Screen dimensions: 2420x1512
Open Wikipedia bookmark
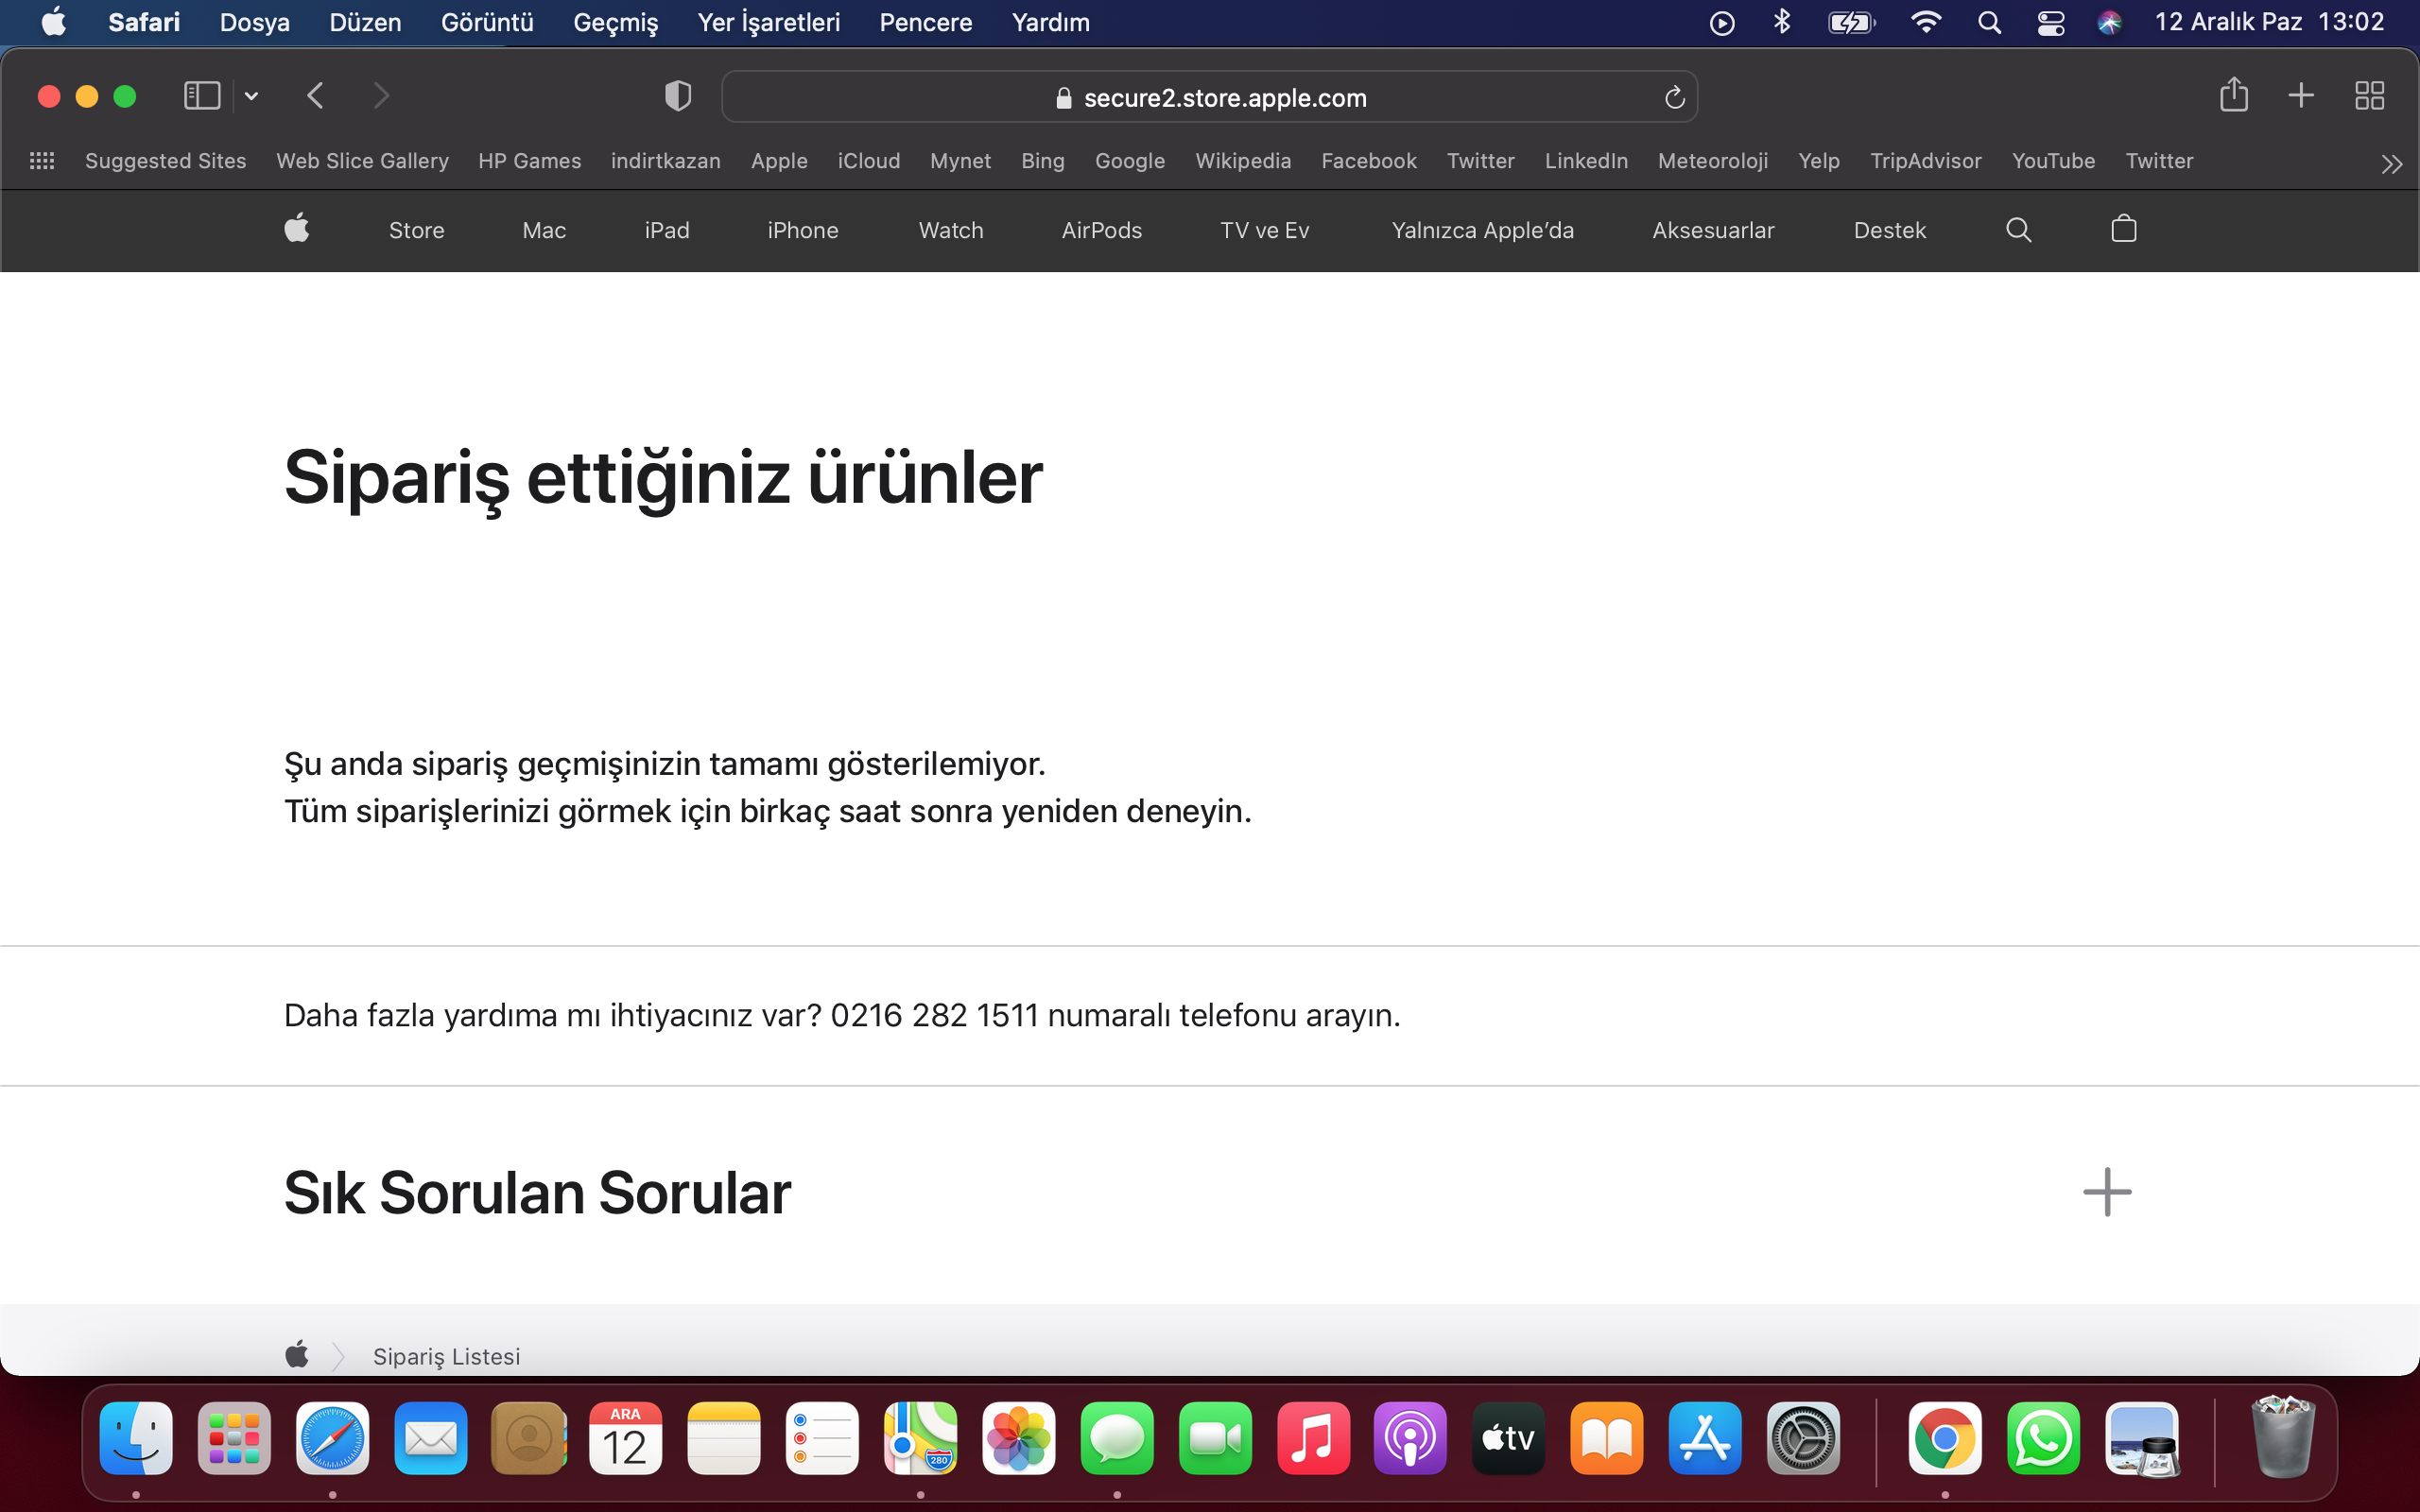[x=1243, y=161]
